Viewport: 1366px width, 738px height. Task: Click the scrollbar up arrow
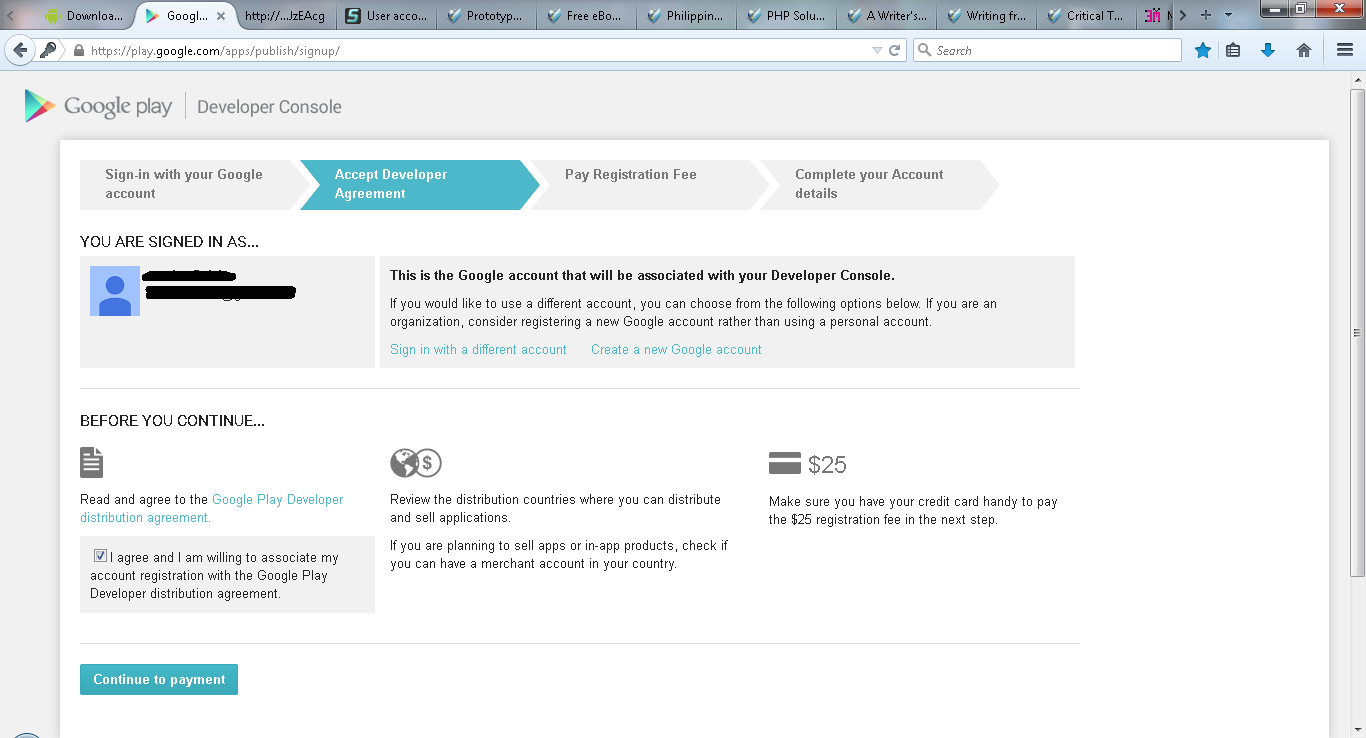[1357, 80]
